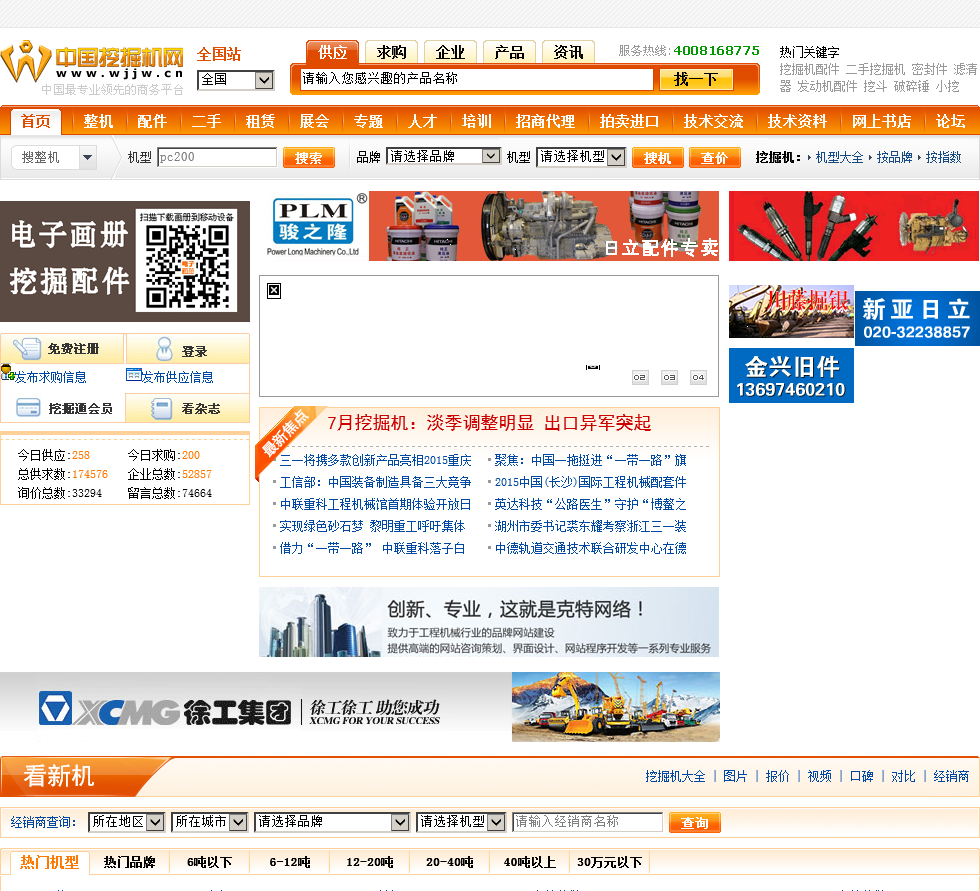Click the 二手挖掘机 hot keyword
Viewport: 980px width, 891px height.
(x=875, y=69)
